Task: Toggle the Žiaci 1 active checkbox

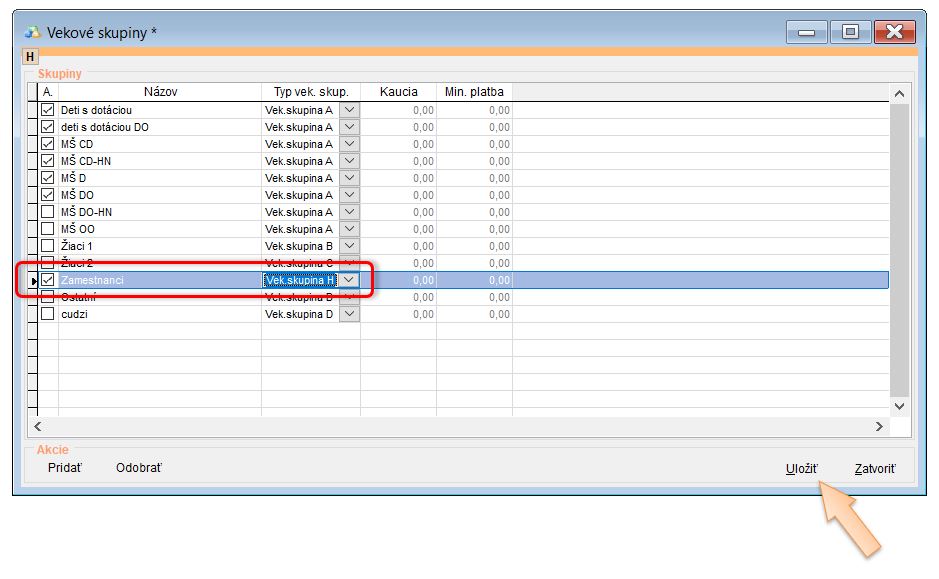Action: [x=47, y=246]
